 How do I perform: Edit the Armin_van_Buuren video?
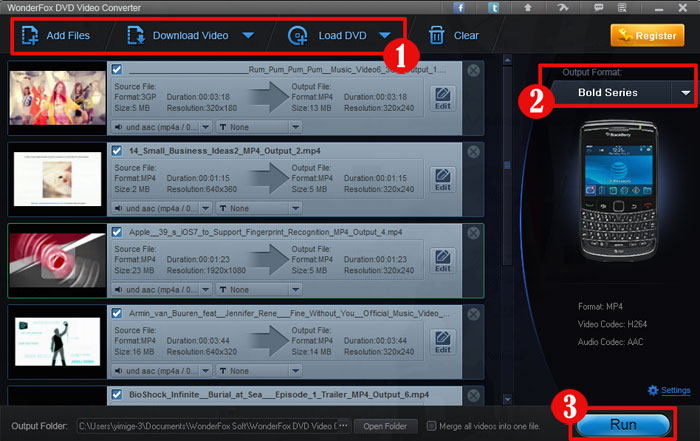tap(443, 342)
